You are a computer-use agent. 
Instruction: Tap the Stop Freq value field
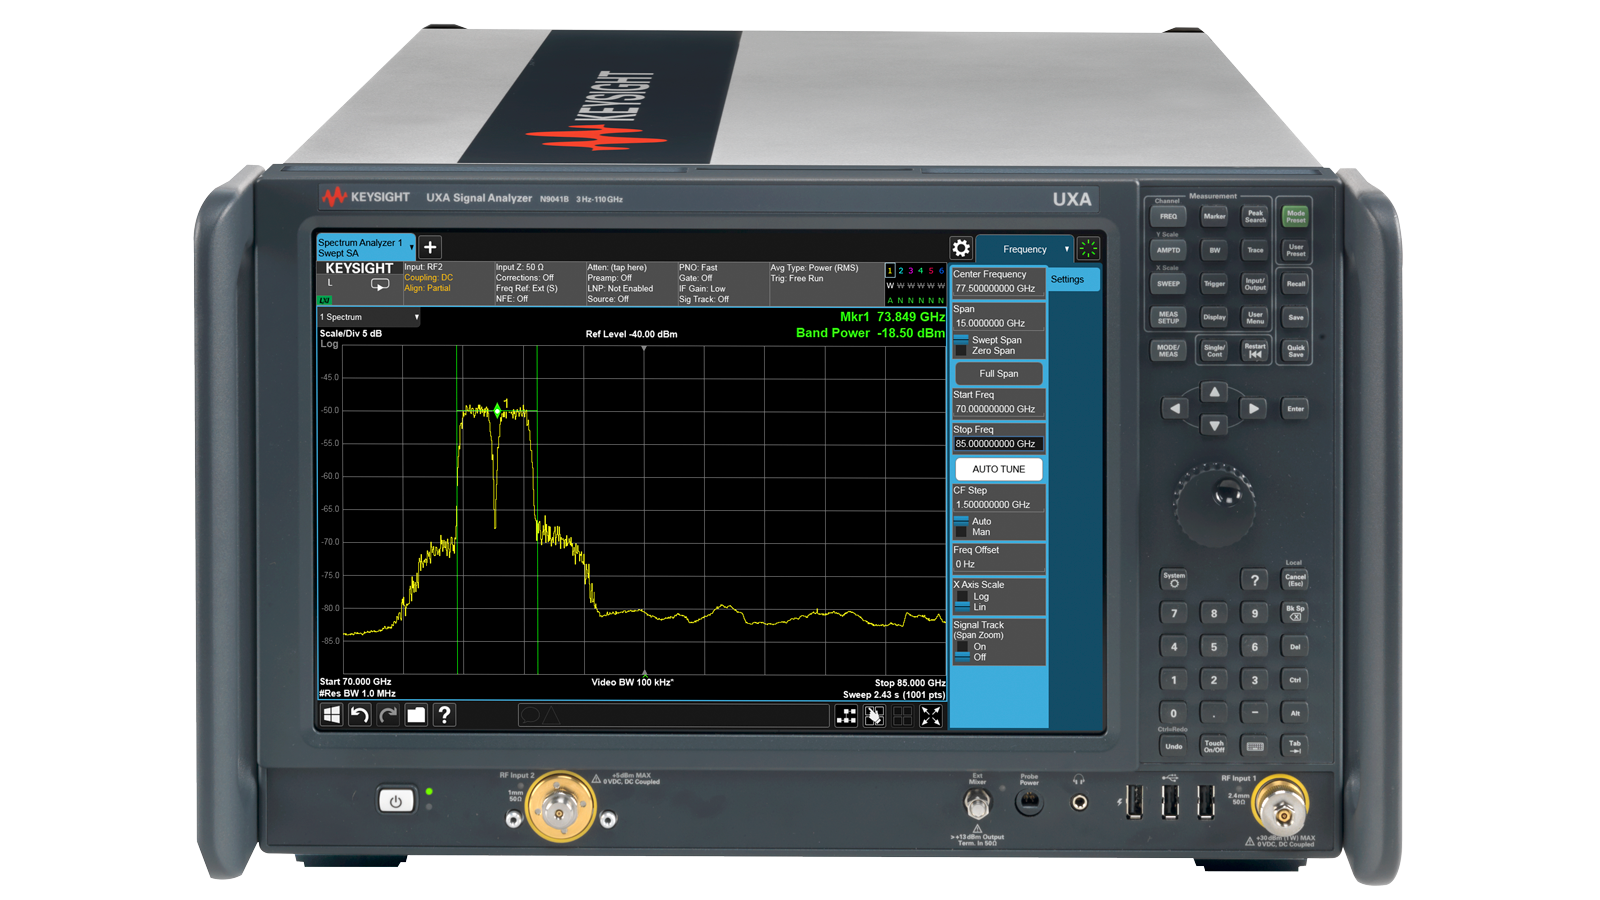[998, 444]
